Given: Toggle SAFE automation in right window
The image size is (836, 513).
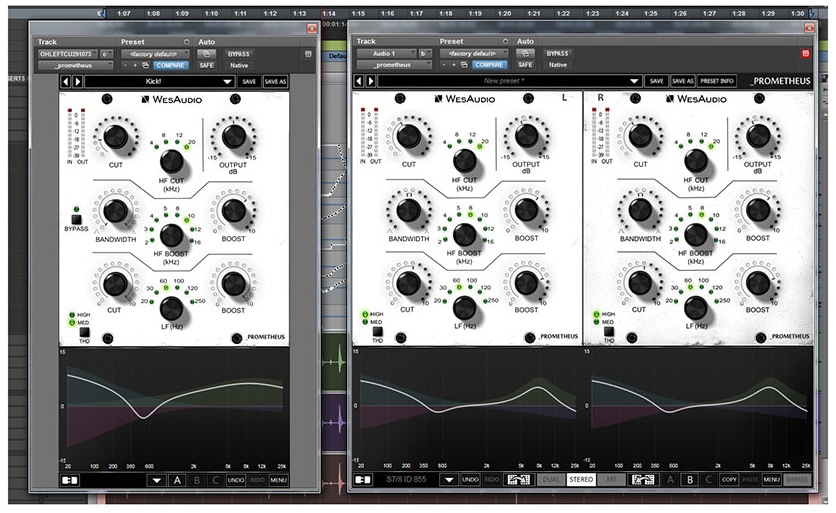Looking at the screenshot, I should [x=525, y=65].
